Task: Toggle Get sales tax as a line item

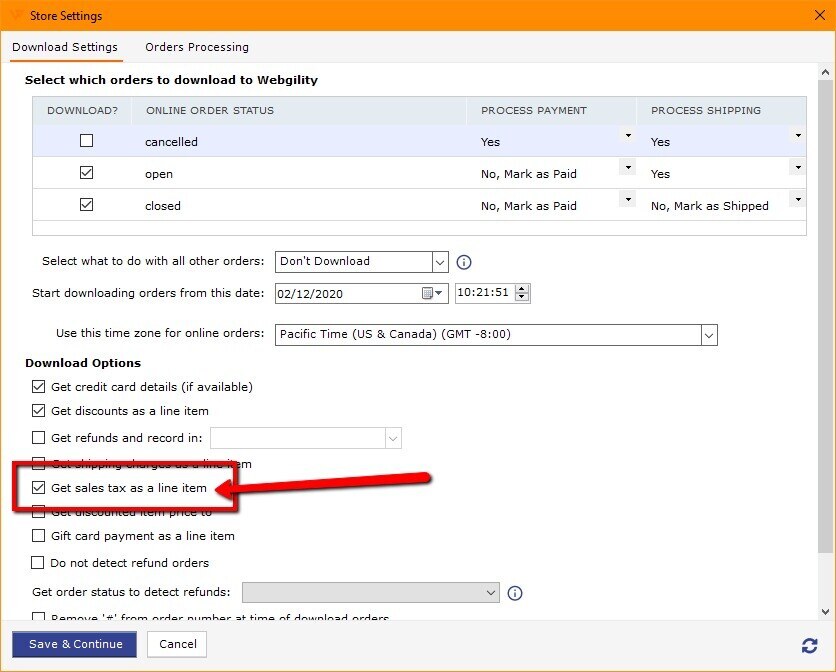Action: pyautogui.click(x=39, y=488)
